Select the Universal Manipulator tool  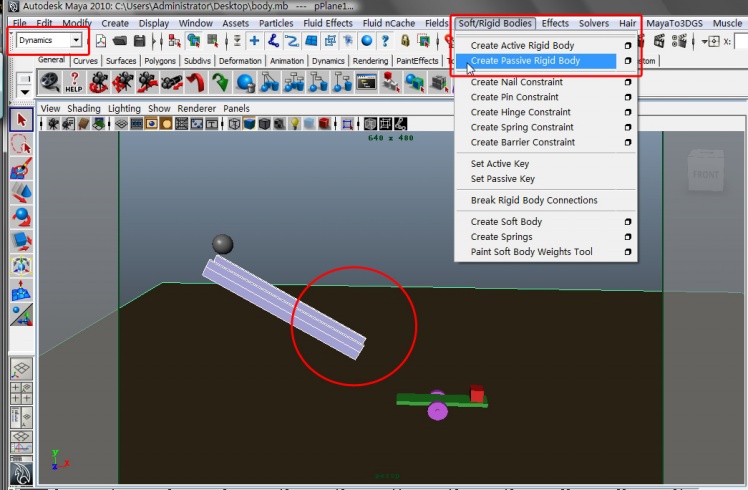click(x=21, y=266)
